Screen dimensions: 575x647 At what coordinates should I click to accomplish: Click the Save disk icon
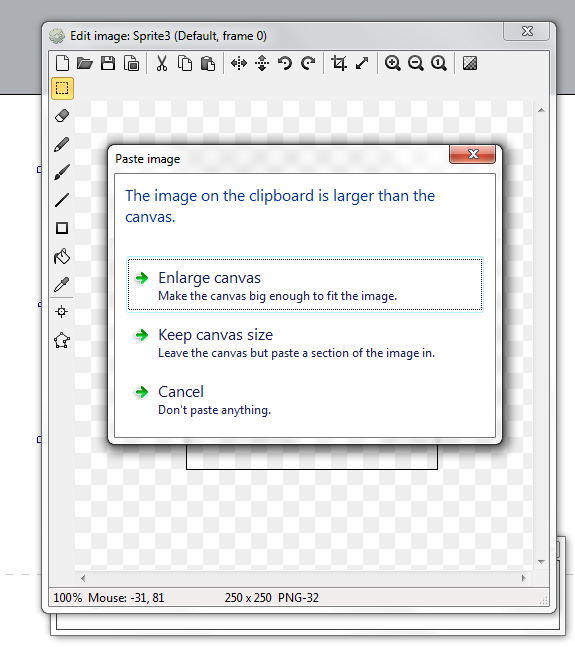[108, 63]
